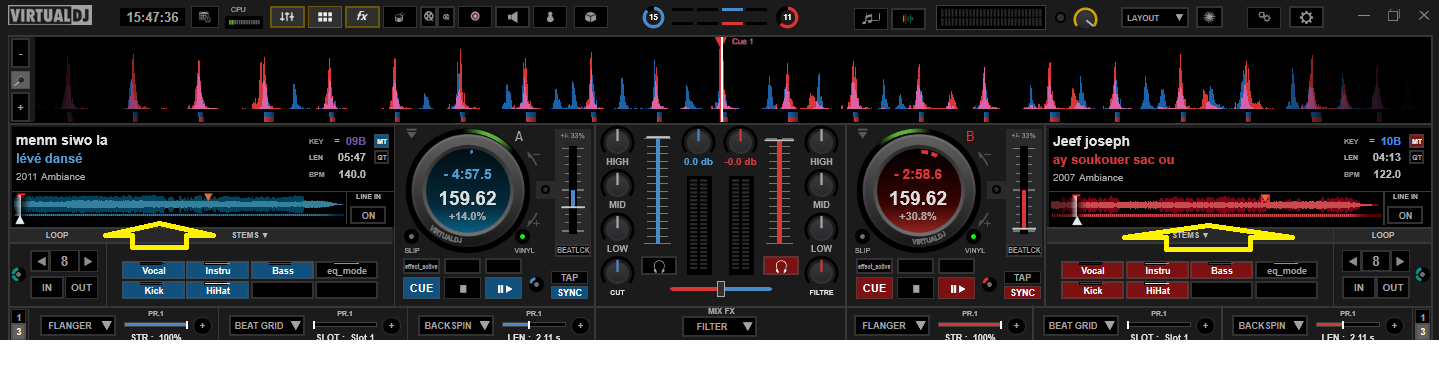Open the LAYOUT dropdown

point(1155,17)
